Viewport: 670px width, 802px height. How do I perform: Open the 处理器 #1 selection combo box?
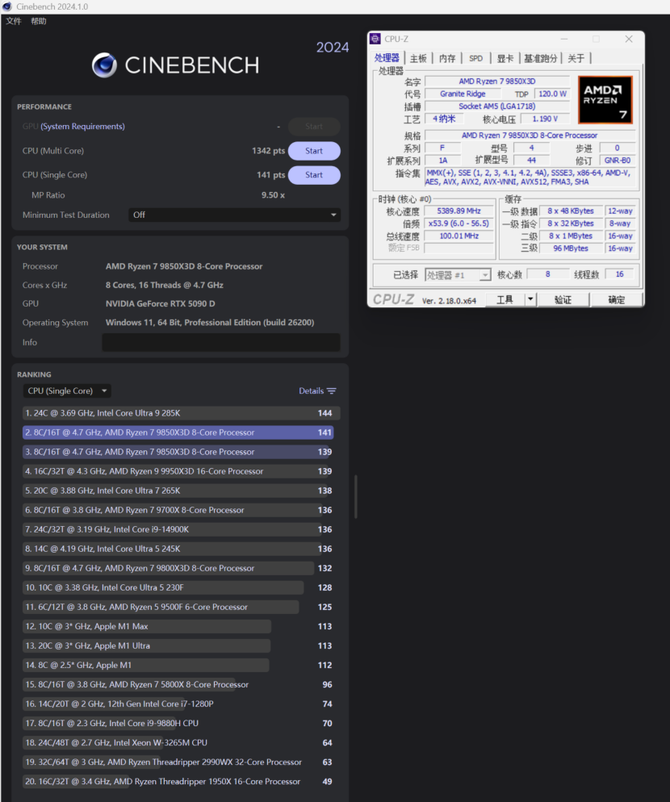coord(457,275)
